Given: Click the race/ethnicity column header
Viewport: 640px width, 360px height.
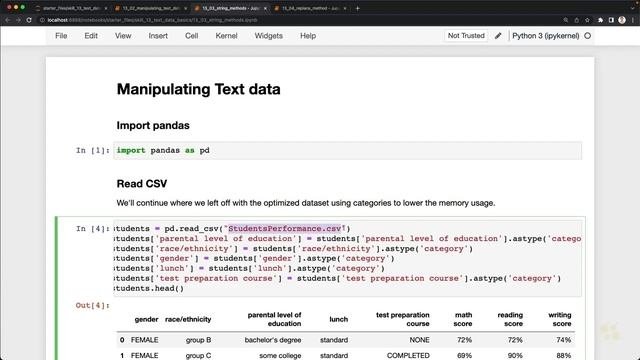Looking at the screenshot, I should [x=188, y=319].
